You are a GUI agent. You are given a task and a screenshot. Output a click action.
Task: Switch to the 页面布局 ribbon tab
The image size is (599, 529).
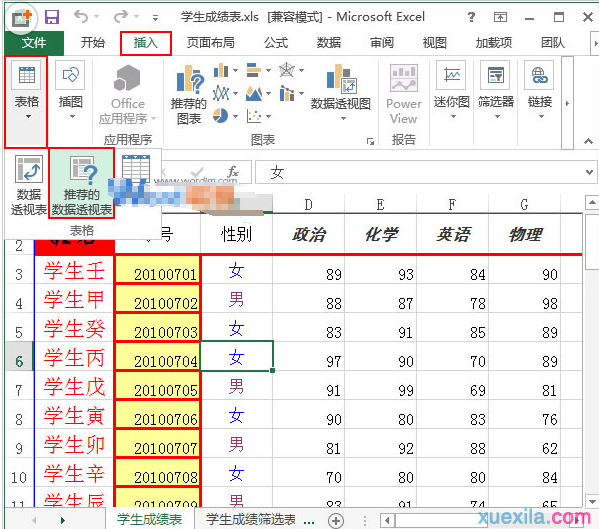(210, 43)
